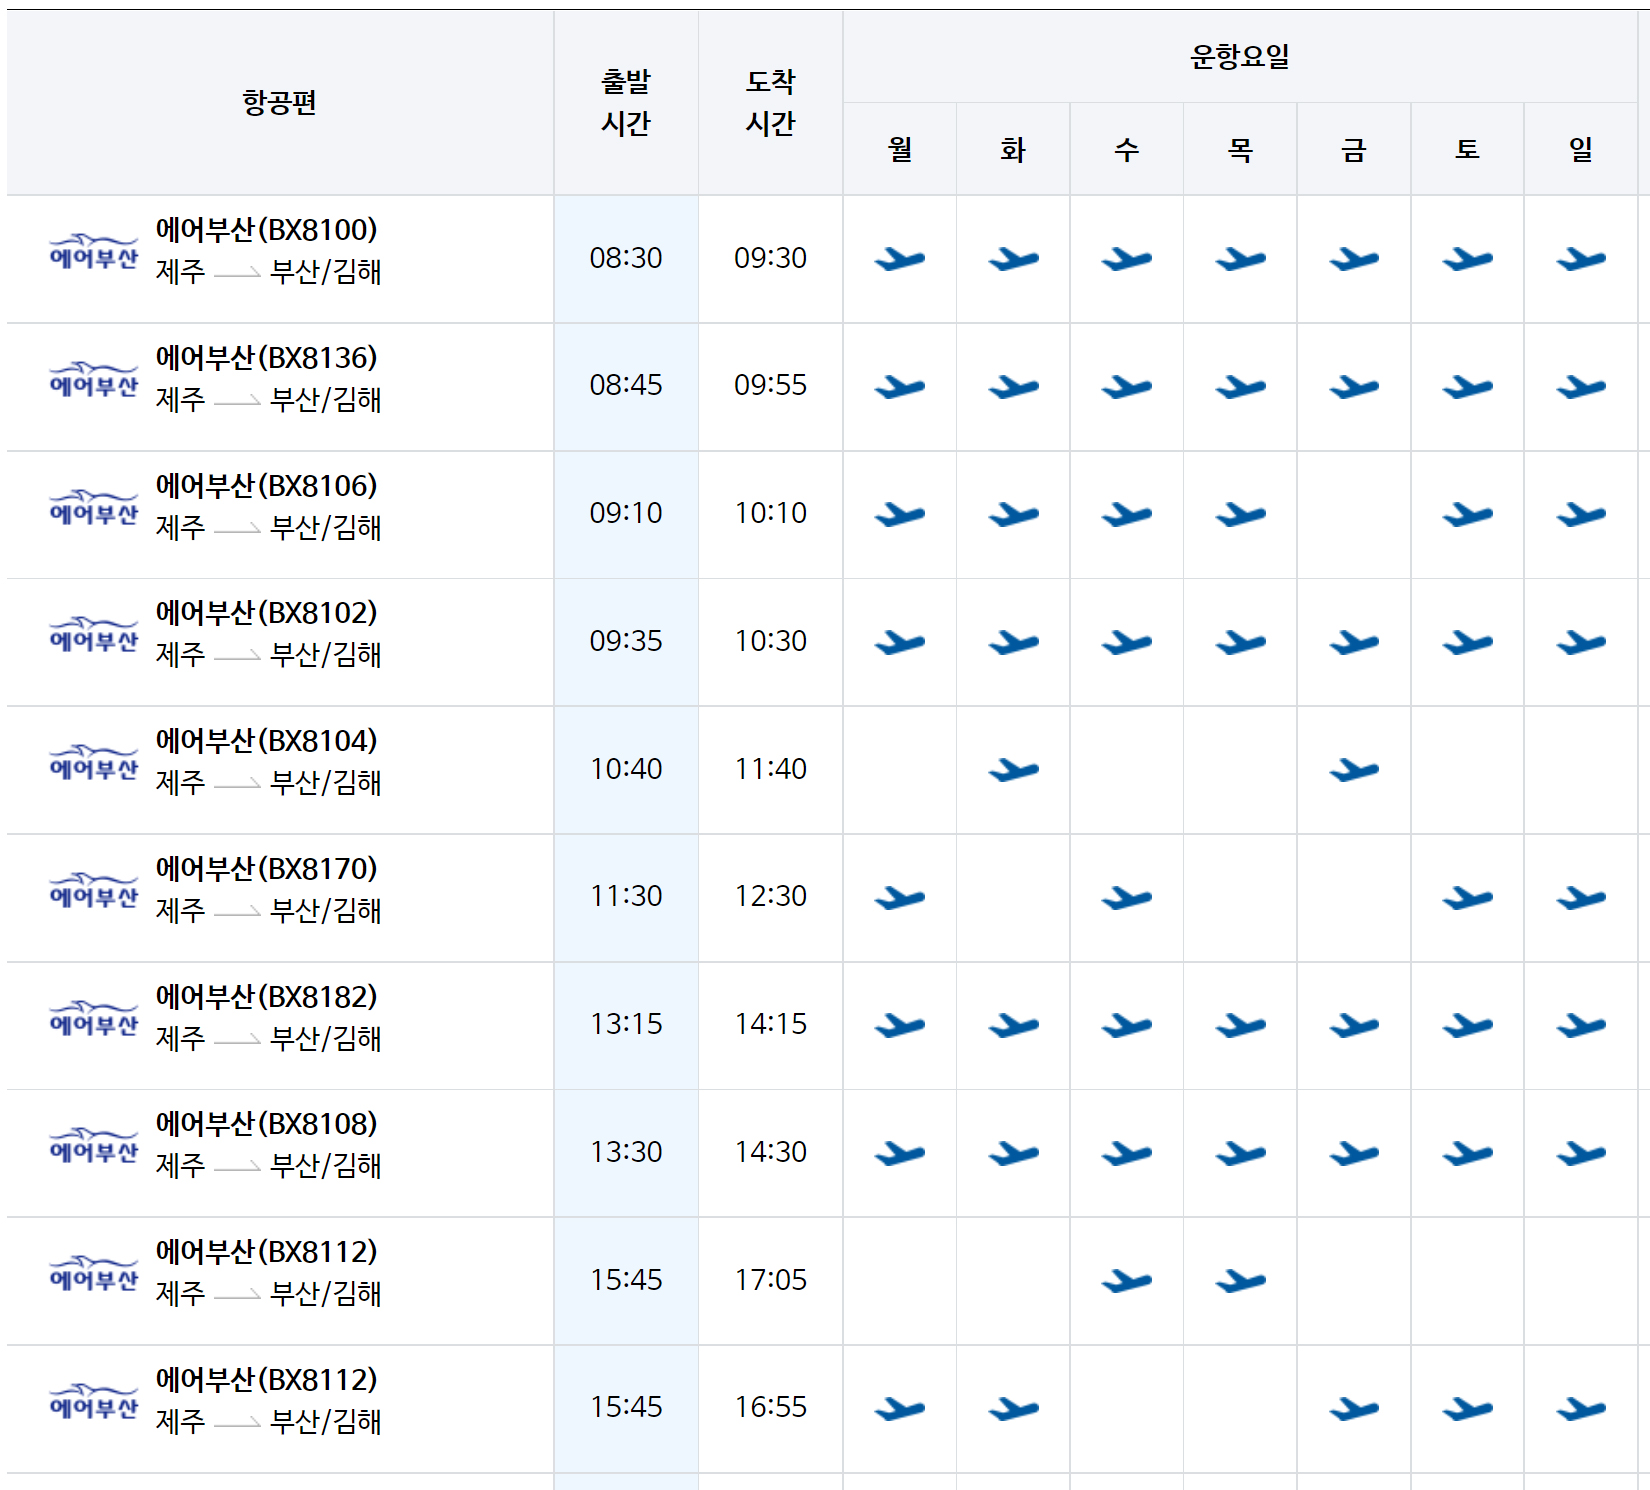Click the Air Busan logo for flight BX8106

94,508
